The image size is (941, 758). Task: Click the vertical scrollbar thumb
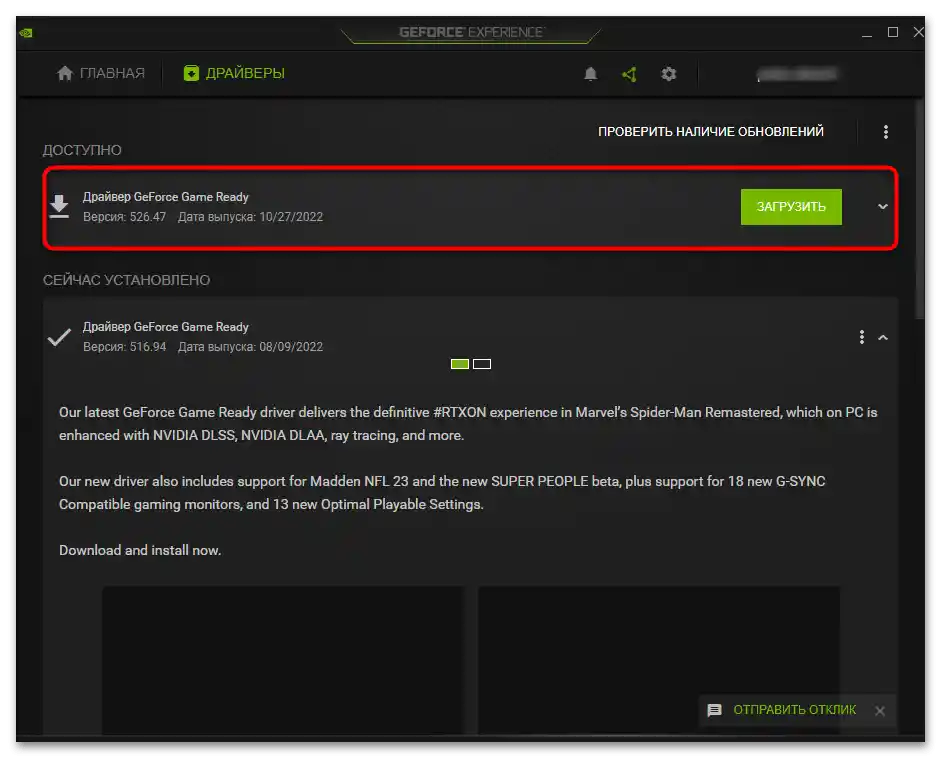(920, 210)
